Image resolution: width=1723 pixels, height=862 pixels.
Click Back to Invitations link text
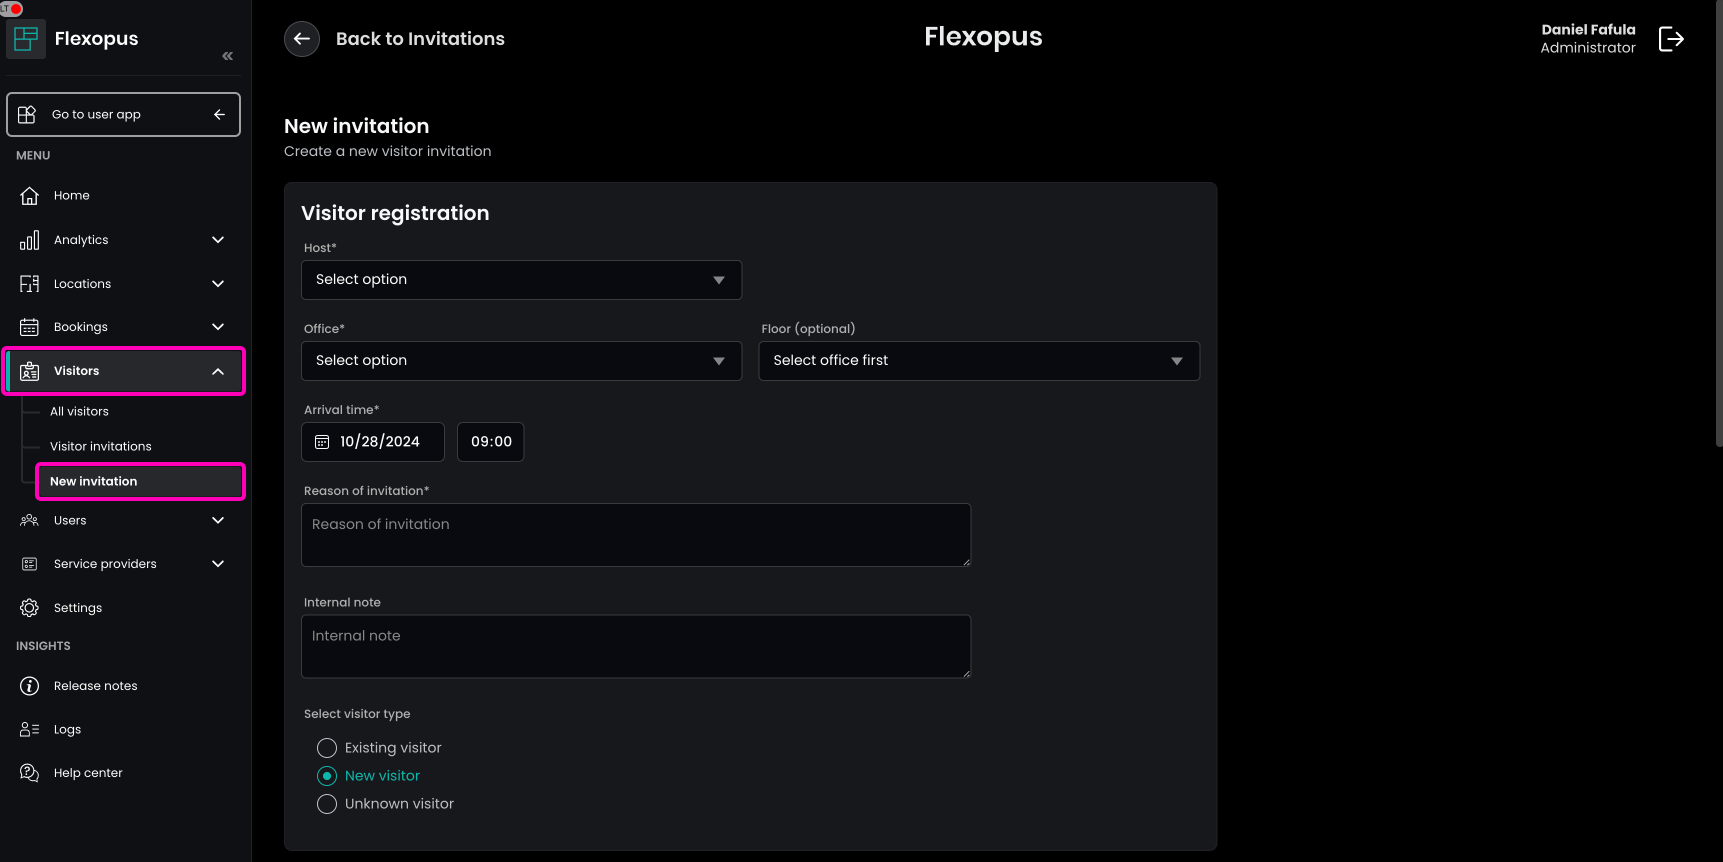tap(420, 39)
